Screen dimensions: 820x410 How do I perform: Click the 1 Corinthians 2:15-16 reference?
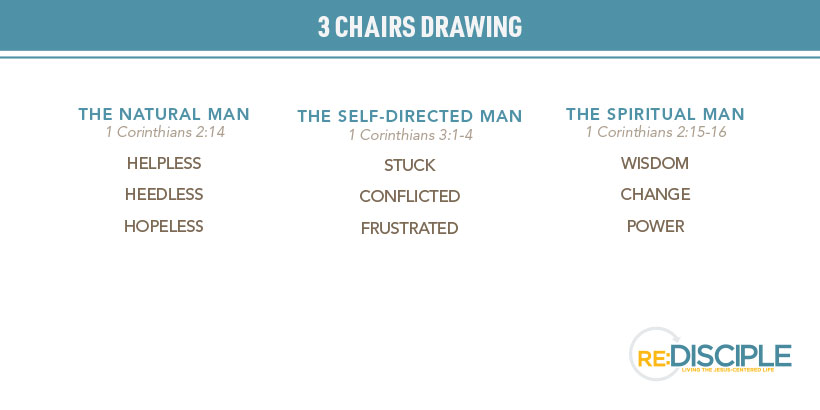656,132
